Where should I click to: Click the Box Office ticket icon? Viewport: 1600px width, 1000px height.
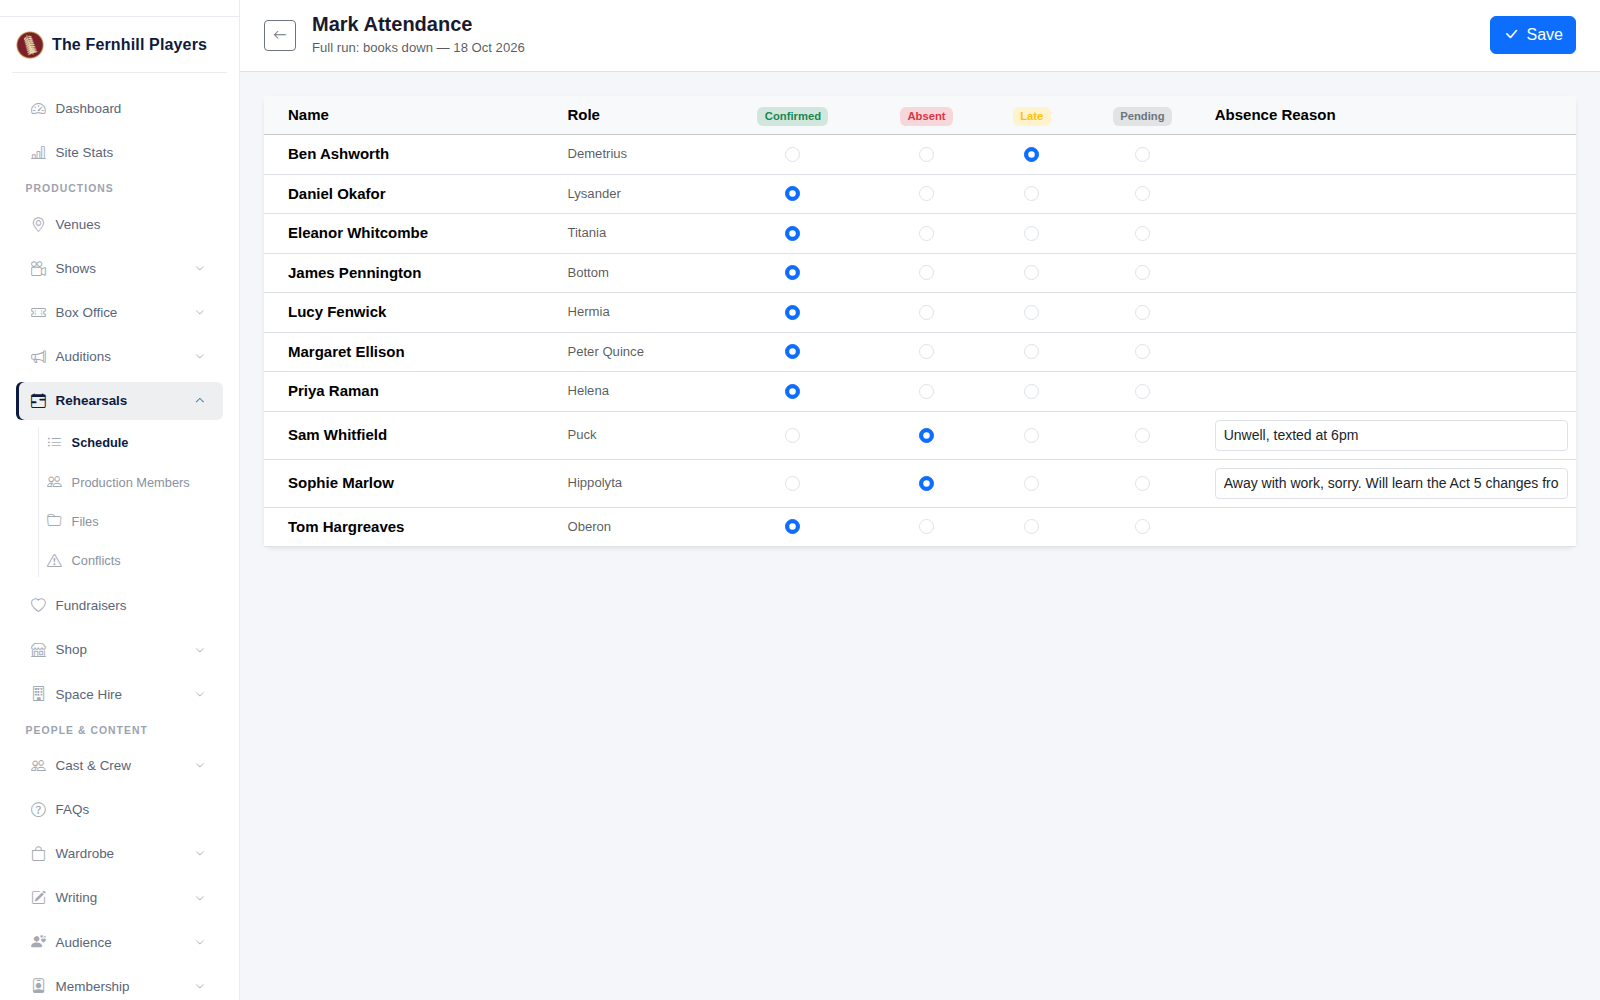[x=39, y=313]
